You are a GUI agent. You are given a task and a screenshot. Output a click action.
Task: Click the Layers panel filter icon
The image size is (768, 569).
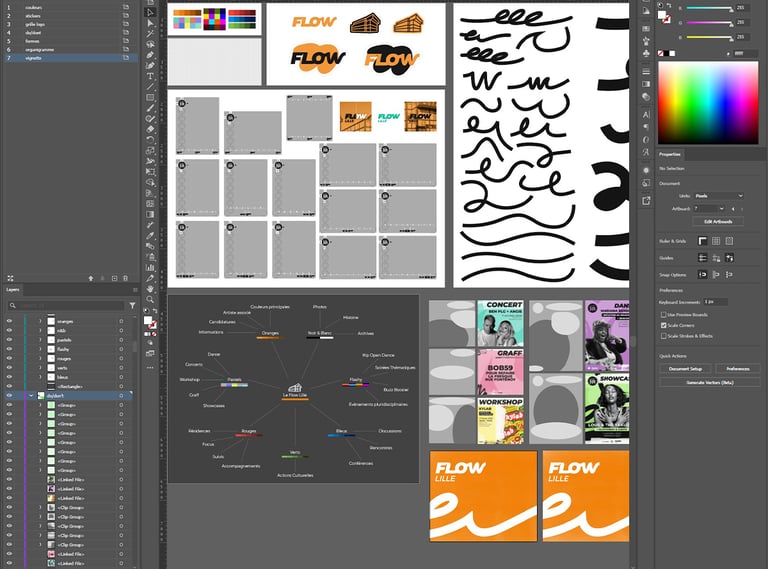[x=132, y=306]
